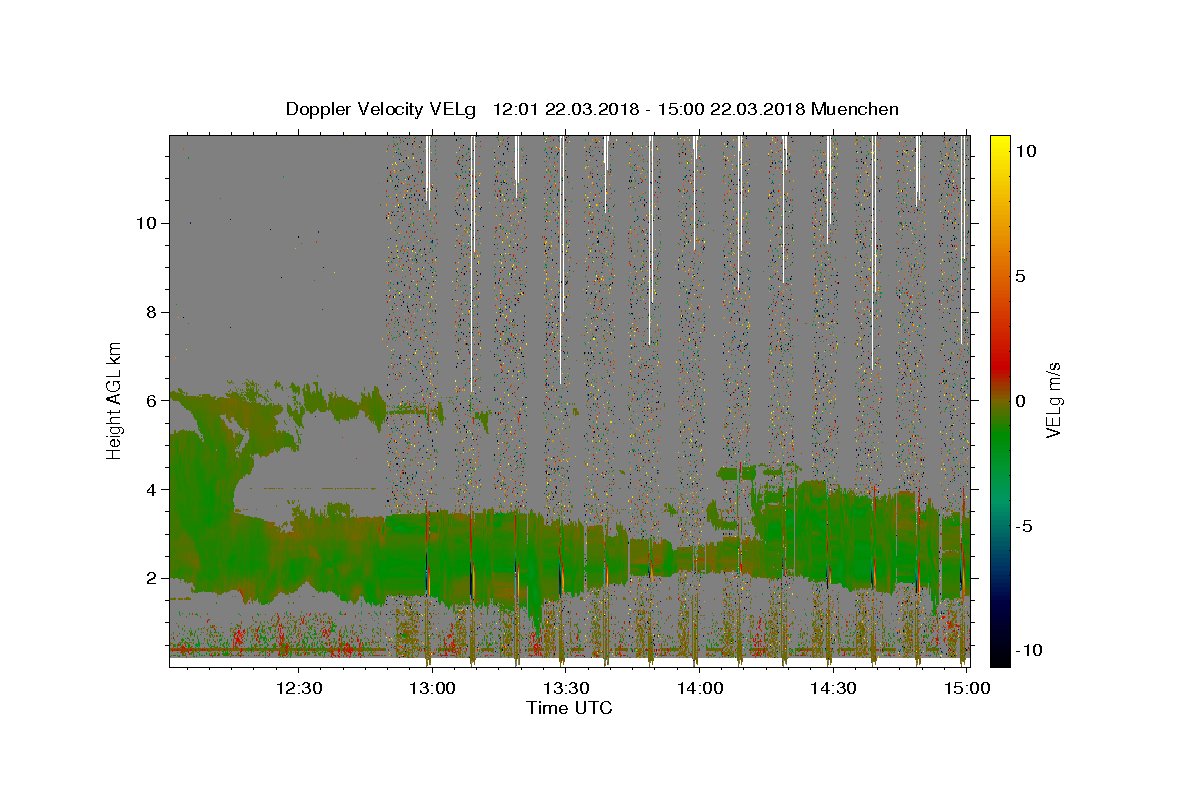Screen dimensions: 1200x800
Task: Click the yellow top of the colorbar
Action: [999, 145]
